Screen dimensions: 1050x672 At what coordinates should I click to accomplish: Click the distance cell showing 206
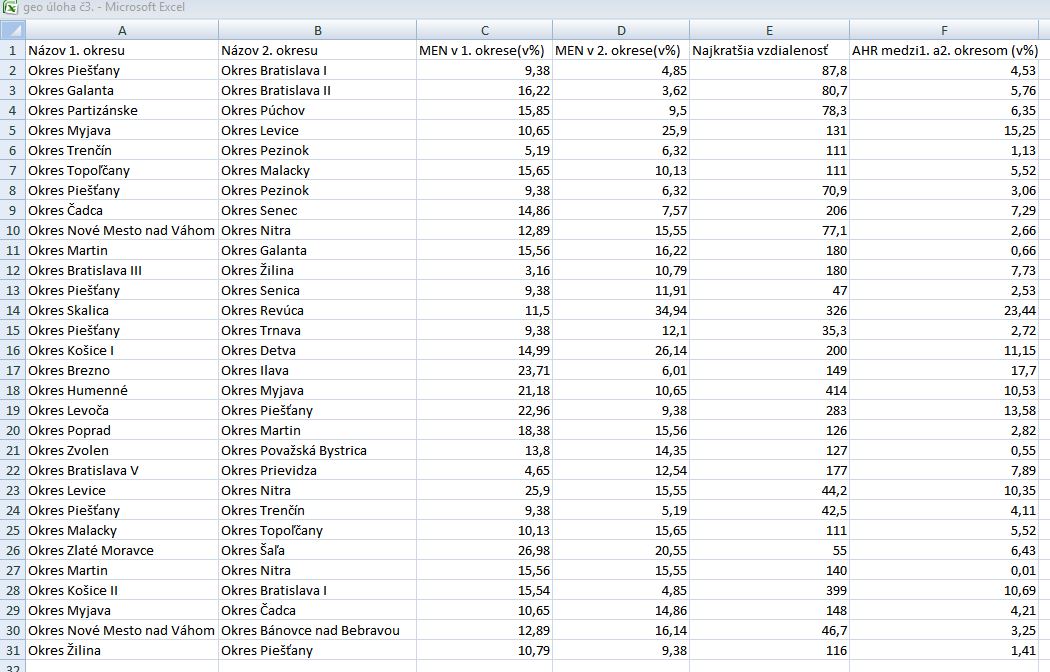[769, 210]
